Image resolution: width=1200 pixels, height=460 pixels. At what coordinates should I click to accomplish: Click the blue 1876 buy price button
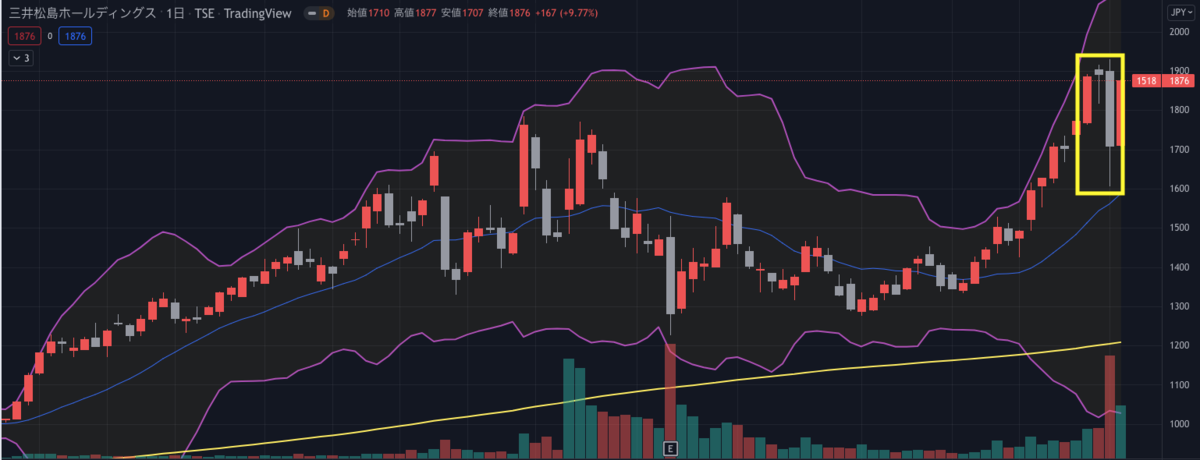coord(74,36)
